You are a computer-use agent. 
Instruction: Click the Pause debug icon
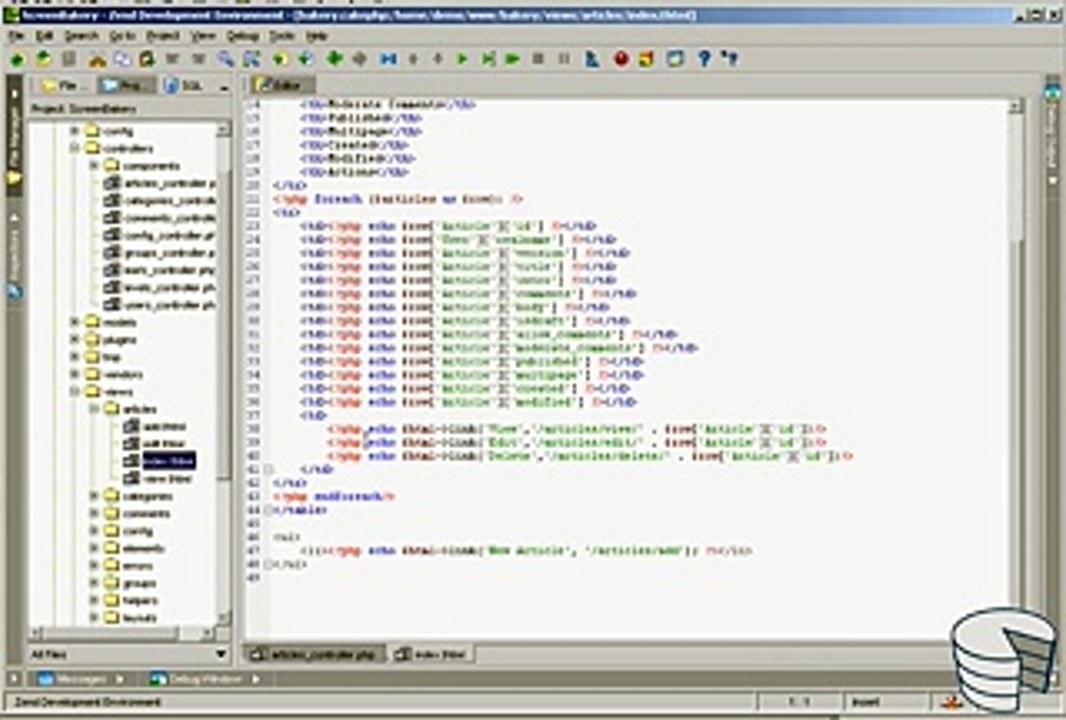(564, 59)
